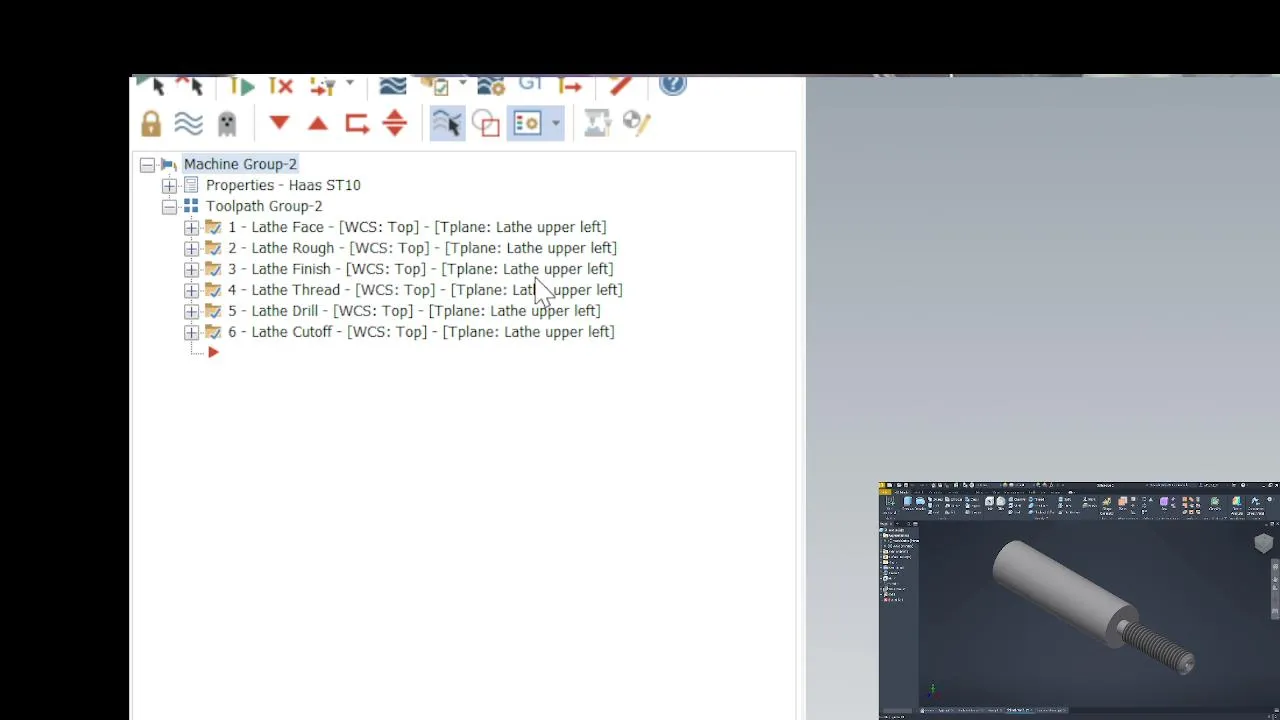Expand operation 6 - Lathe Cutoff
The height and width of the screenshot is (720, 1280).
point(191,333)
